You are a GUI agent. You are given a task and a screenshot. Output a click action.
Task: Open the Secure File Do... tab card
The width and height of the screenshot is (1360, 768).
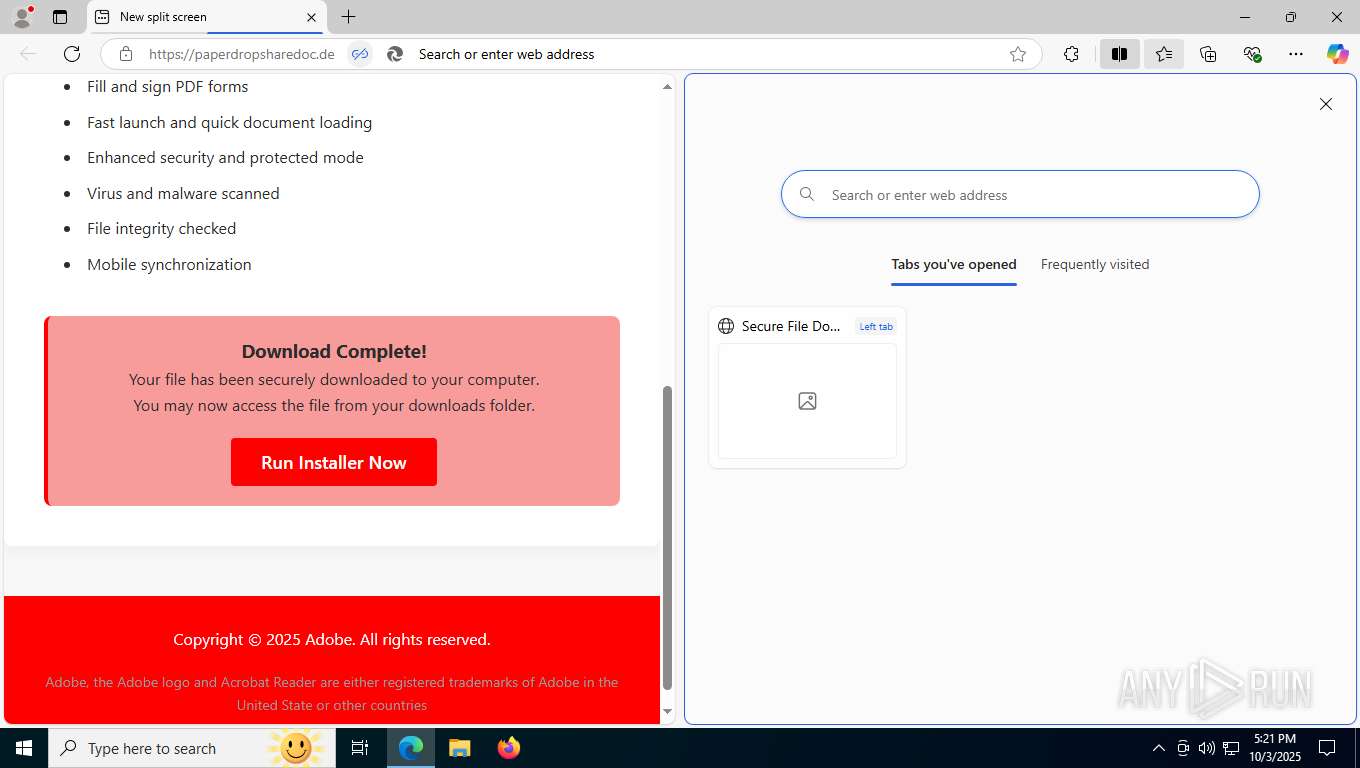pyautogui.click(x=807, y=387)
